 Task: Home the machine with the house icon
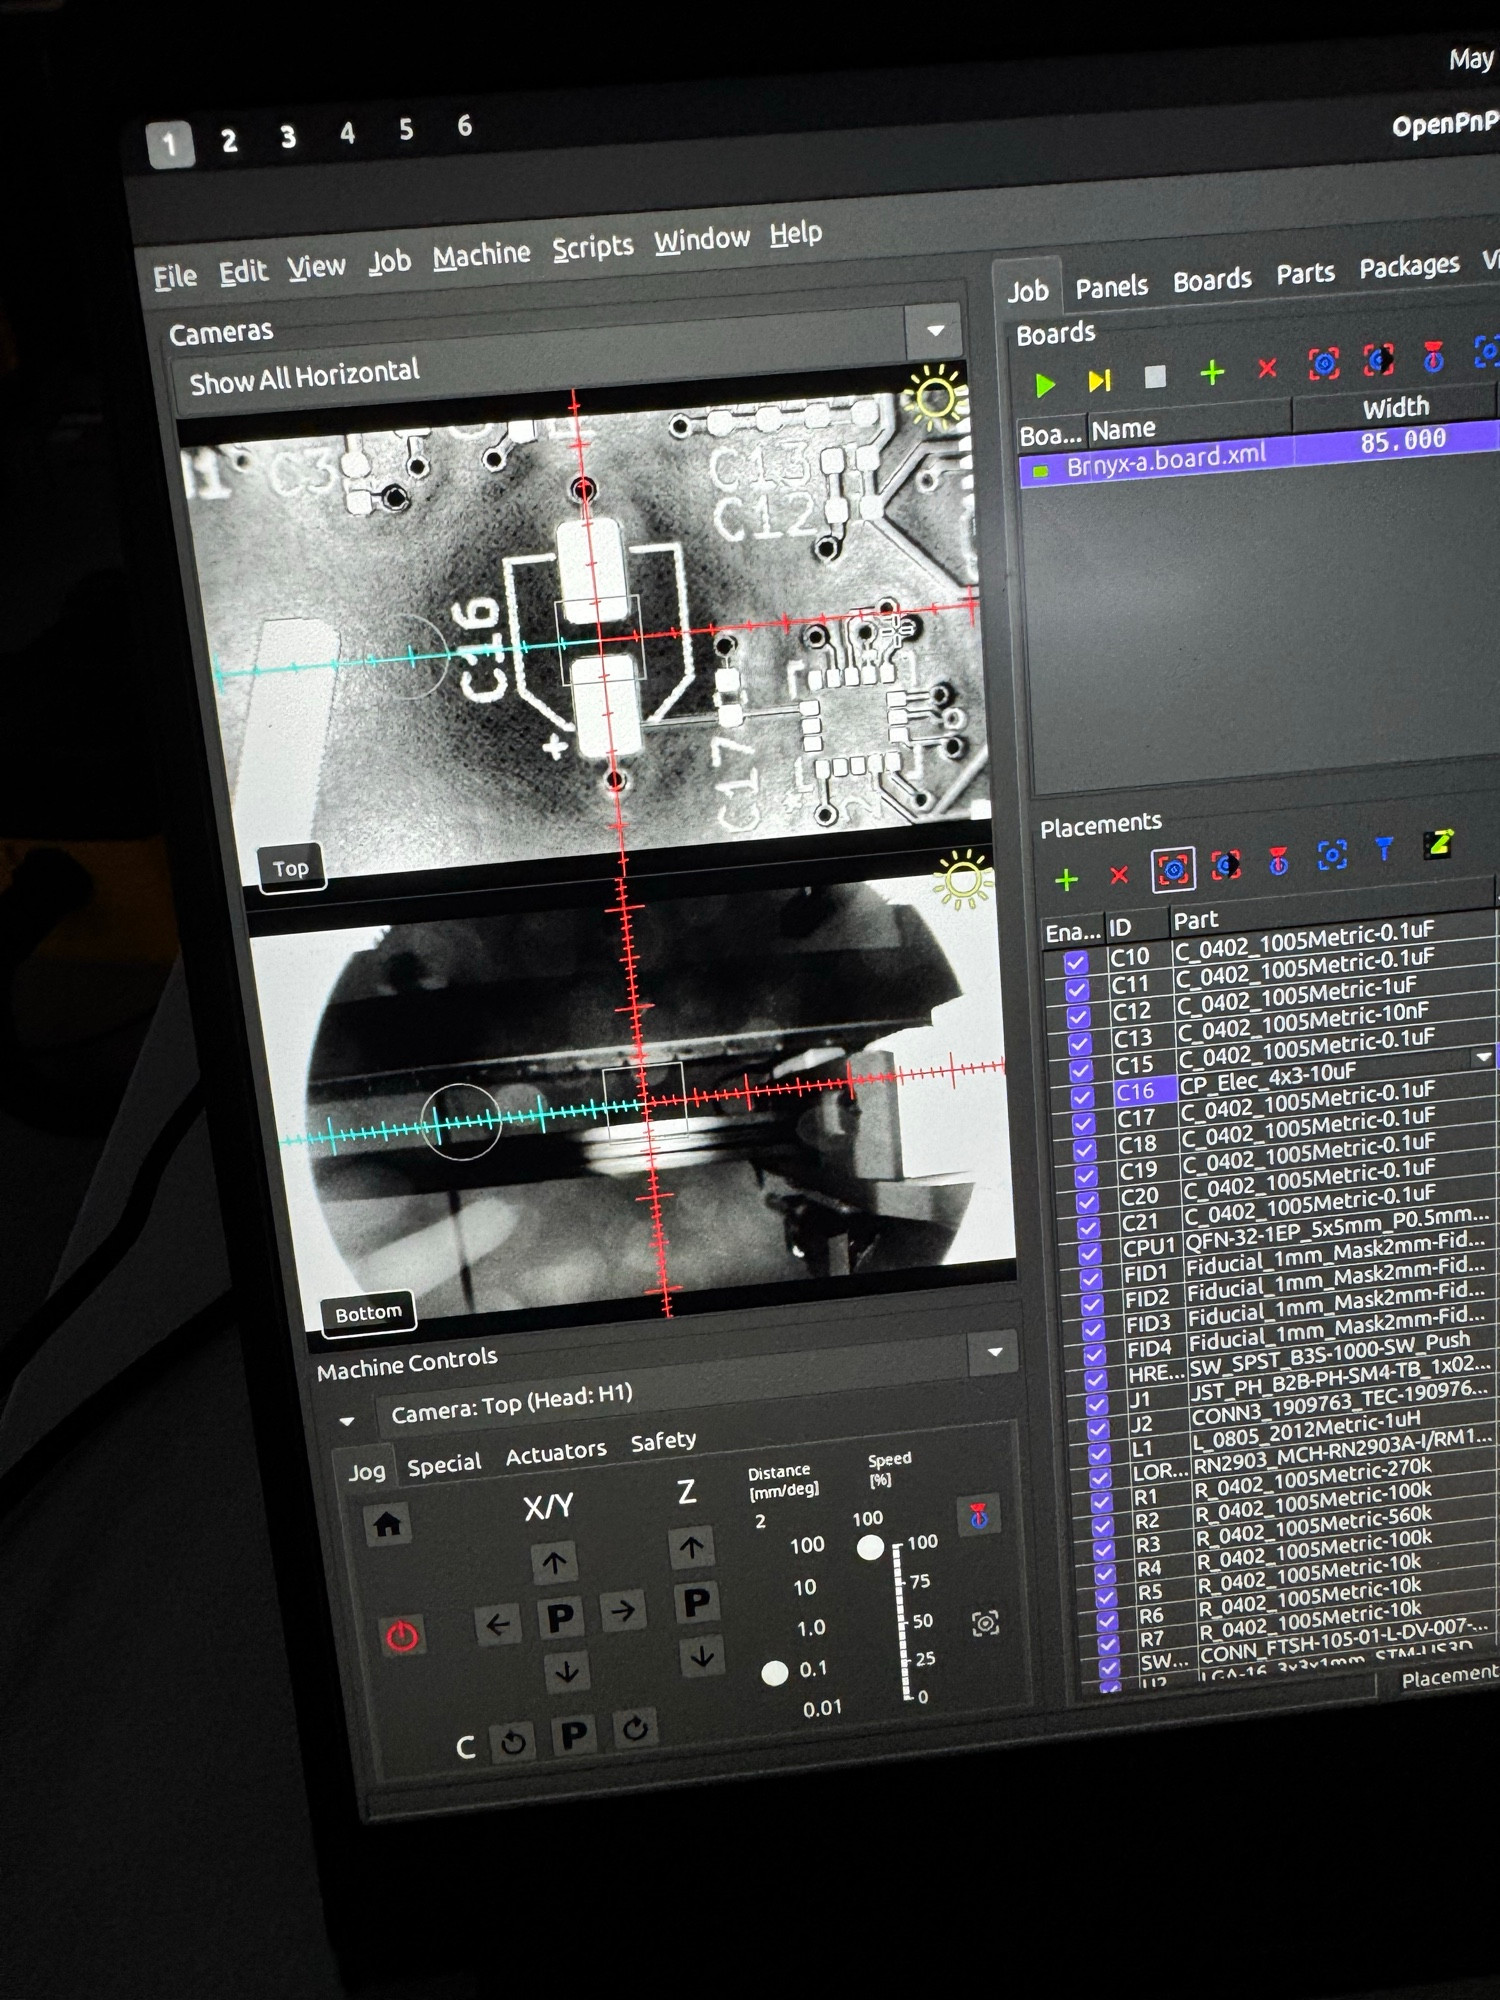point(387,1524)
